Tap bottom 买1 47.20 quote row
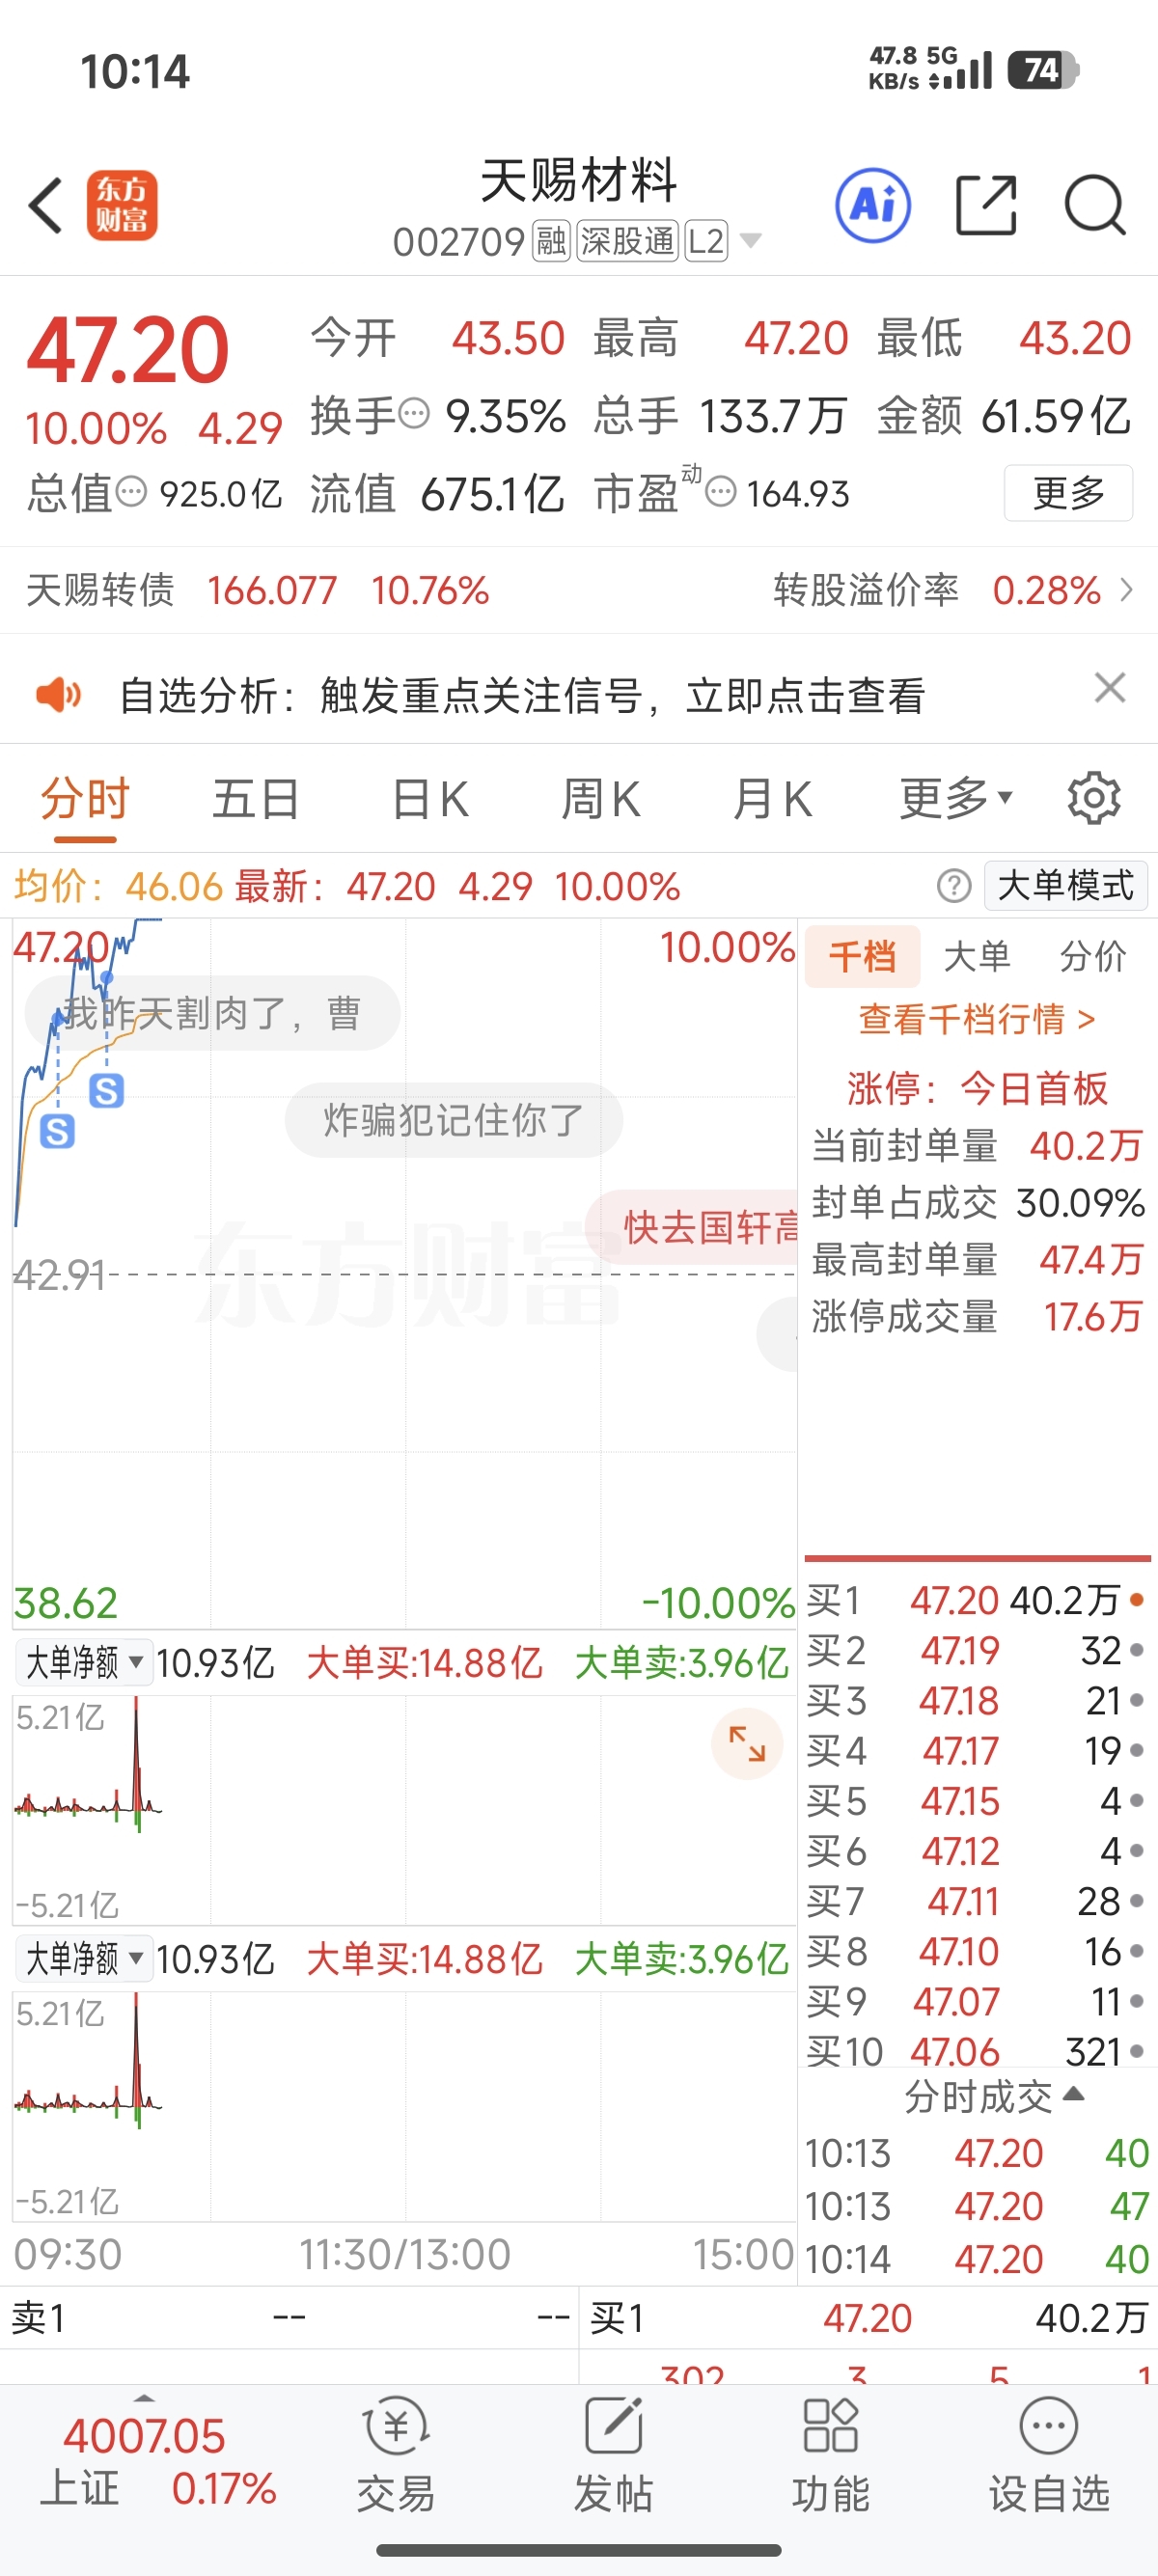The image size is (1158, 2576). [x=868, y=2317]
